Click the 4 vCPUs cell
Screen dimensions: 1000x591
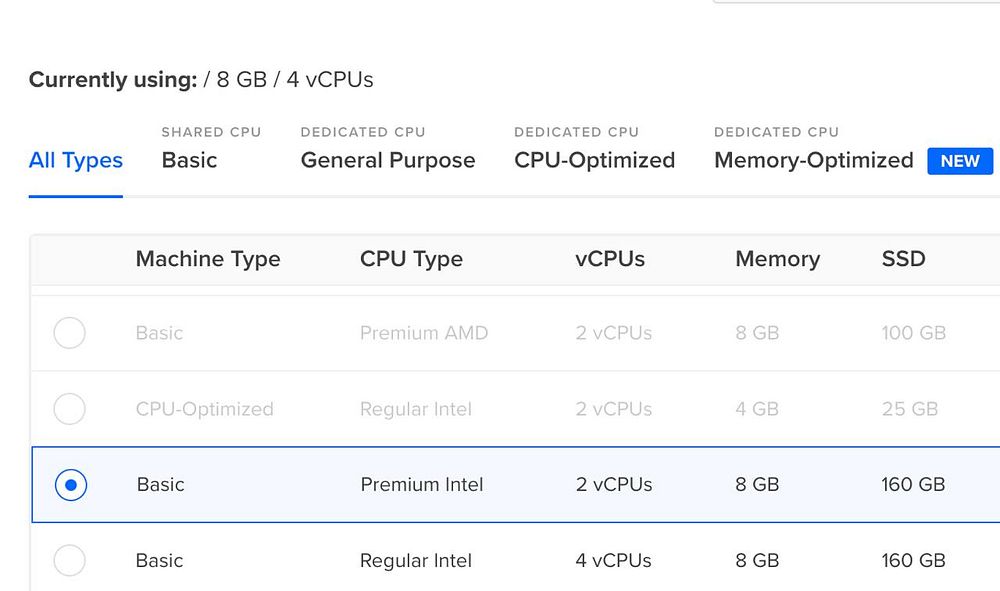click(614, 561)
